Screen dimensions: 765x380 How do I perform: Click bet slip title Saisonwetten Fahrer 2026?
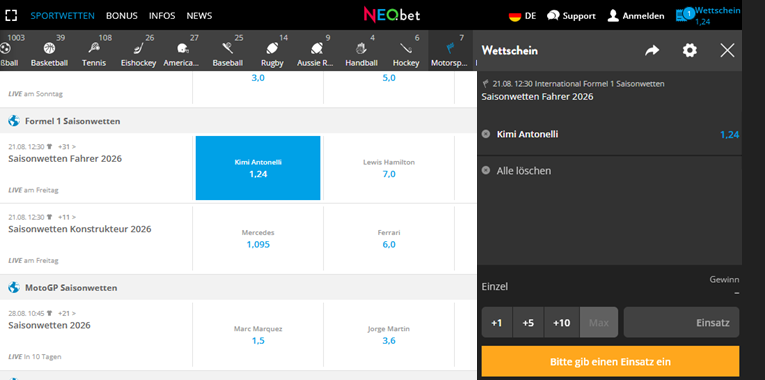tap(537, 97)
